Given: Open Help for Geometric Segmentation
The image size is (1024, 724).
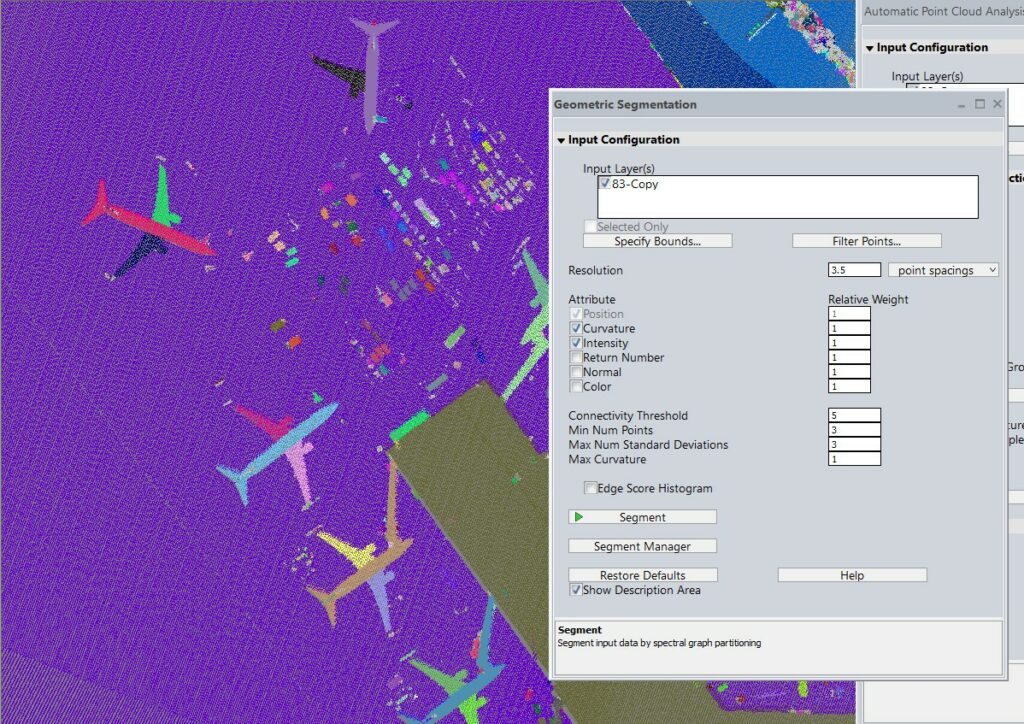Looking at the screenshot, I should tap(850, 574).
